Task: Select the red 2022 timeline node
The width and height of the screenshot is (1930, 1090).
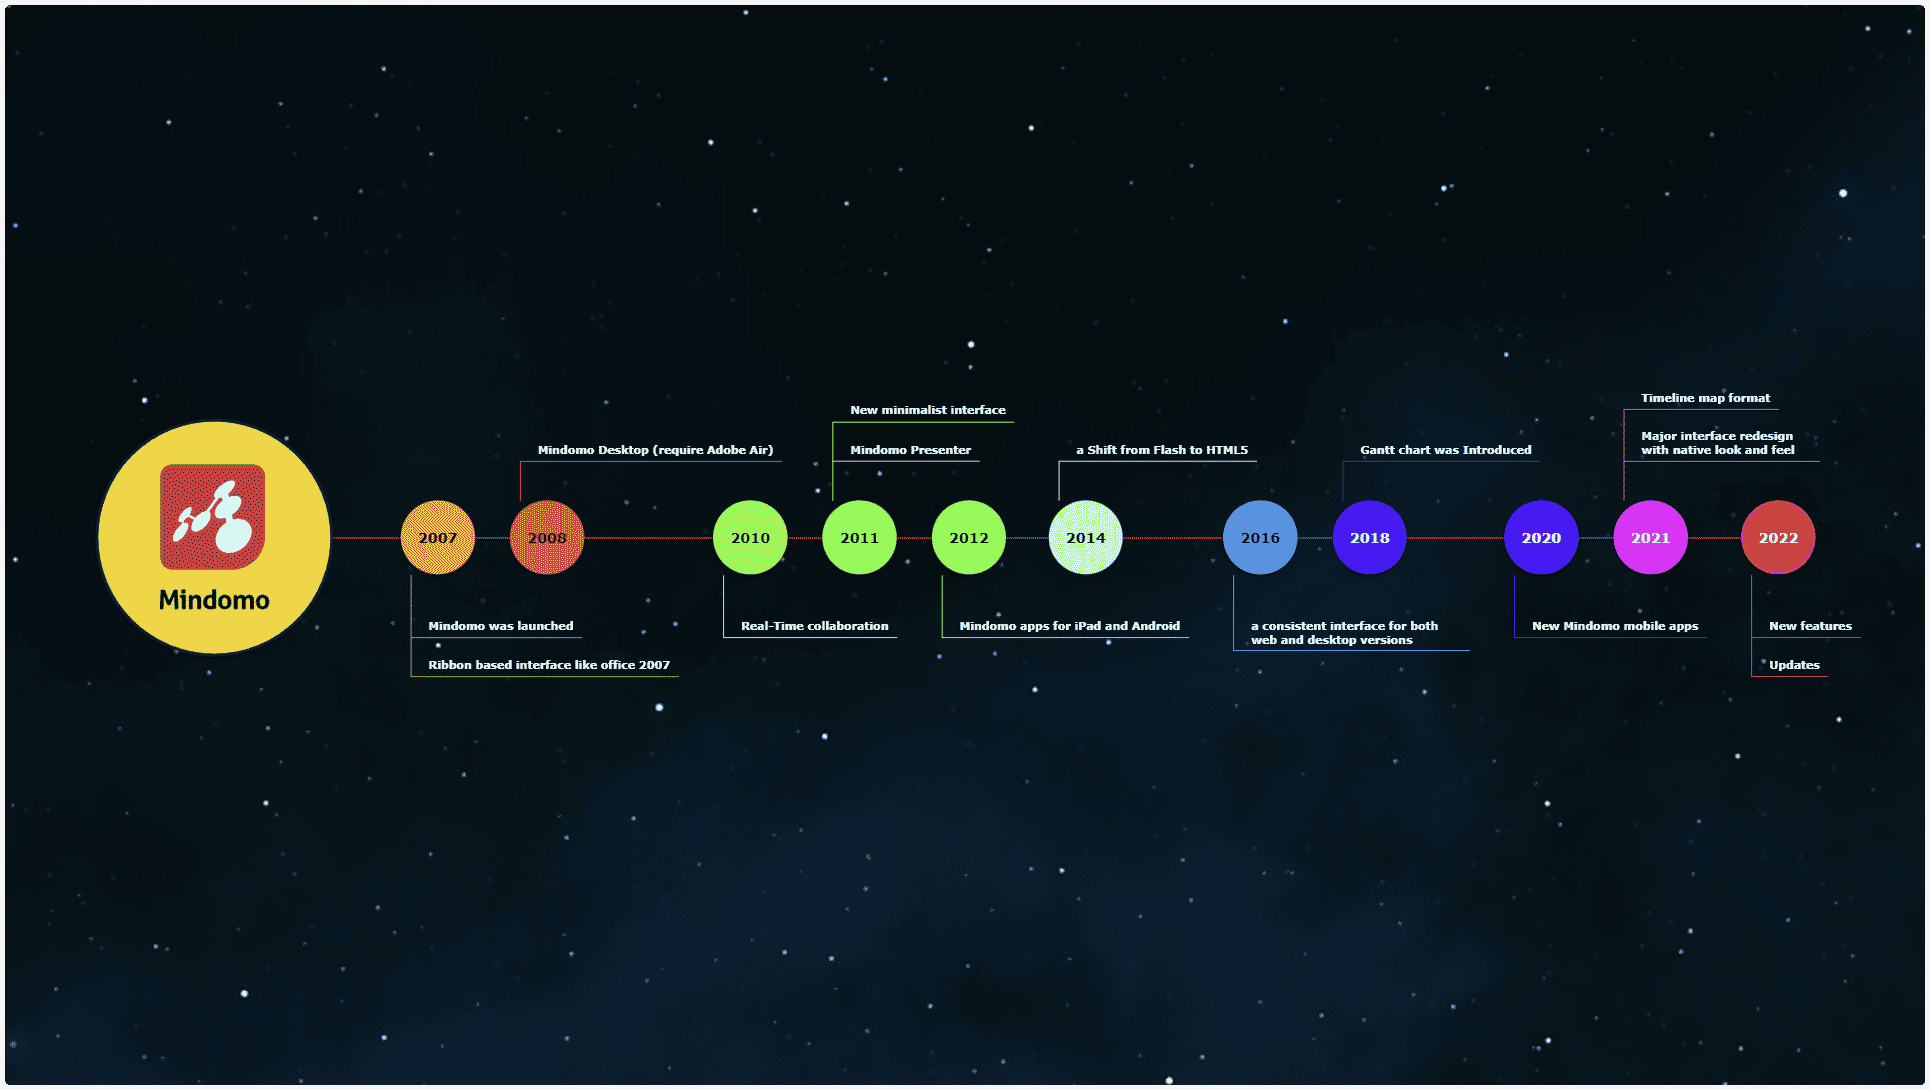Action: (x=1778, y=538)
